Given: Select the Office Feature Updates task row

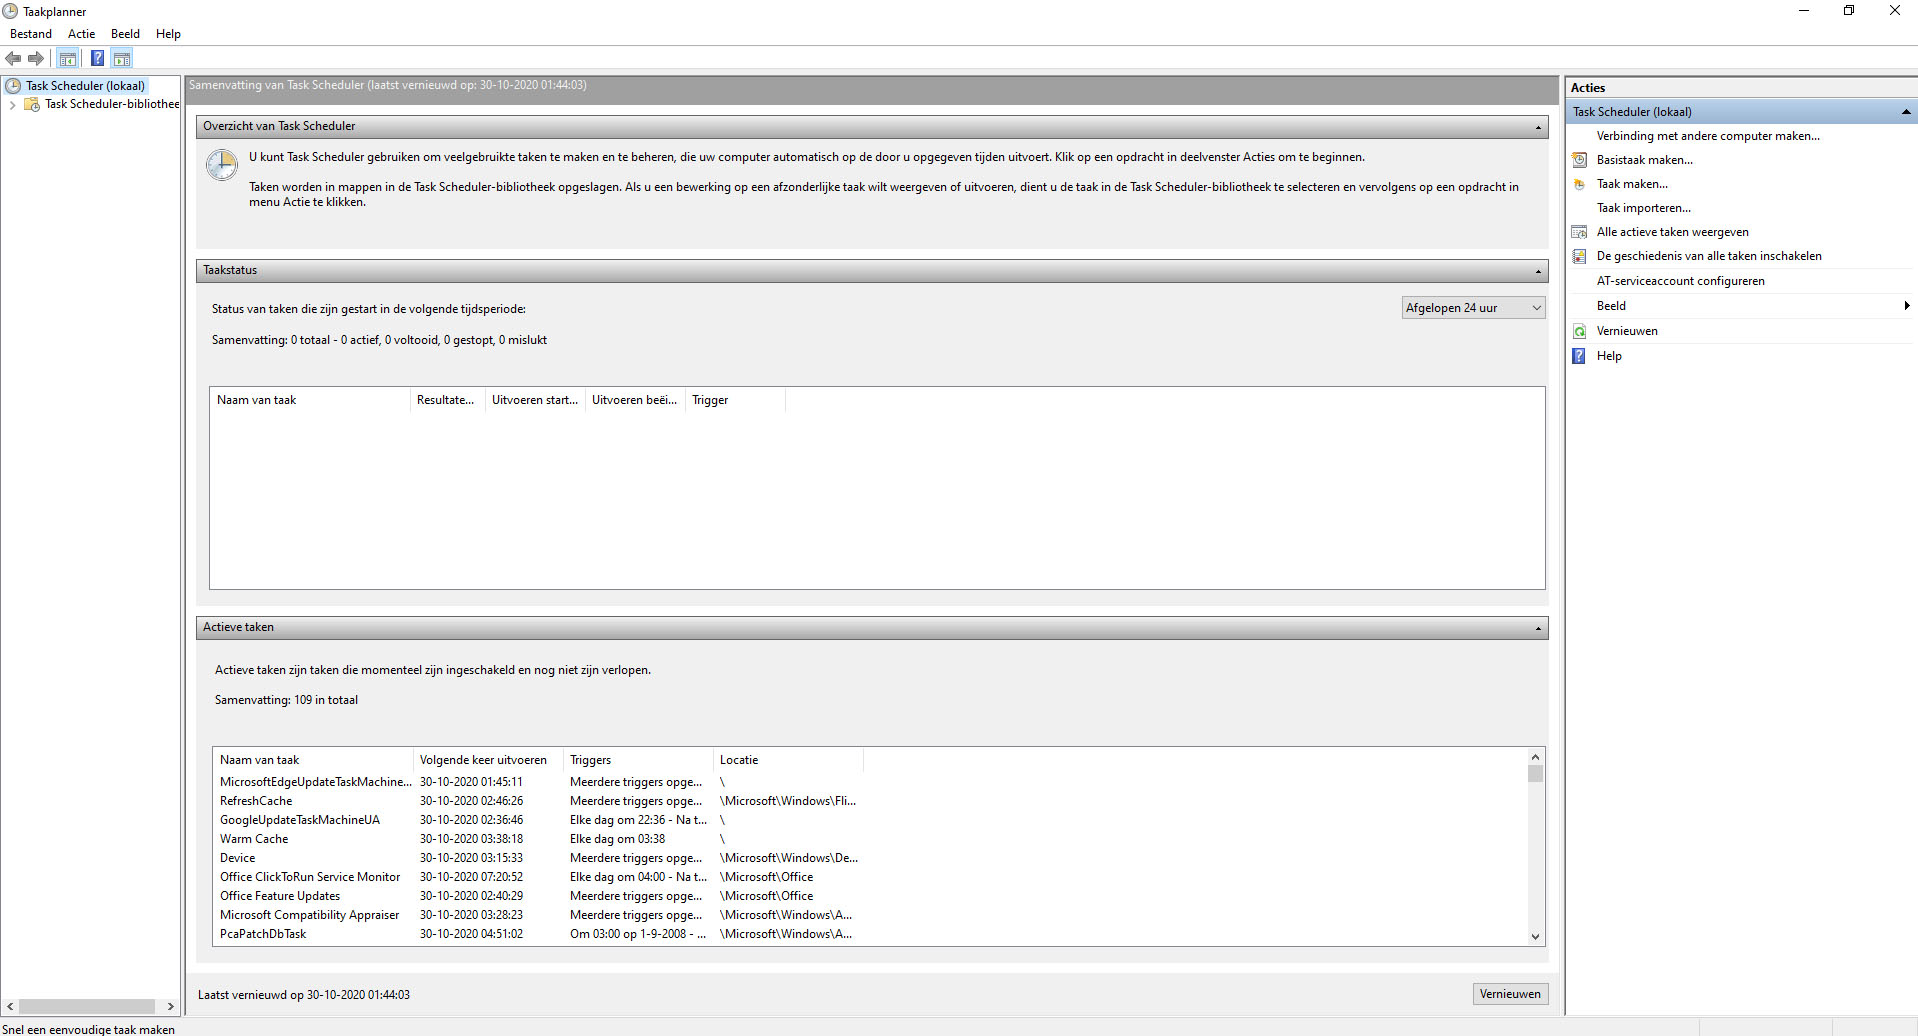Looking at the screenshot, I should click(x=538, y=896).
